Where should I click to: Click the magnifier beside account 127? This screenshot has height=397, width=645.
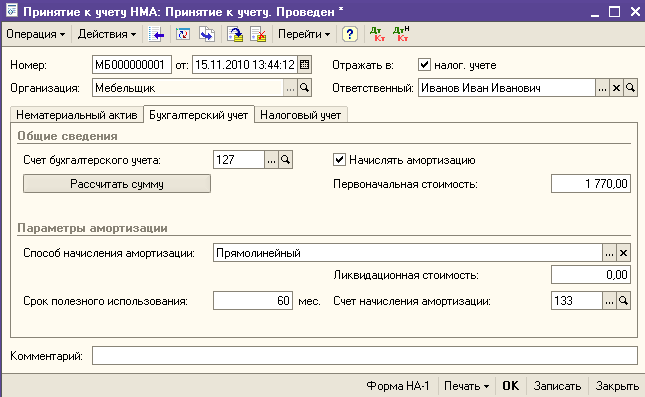(285, 160)
